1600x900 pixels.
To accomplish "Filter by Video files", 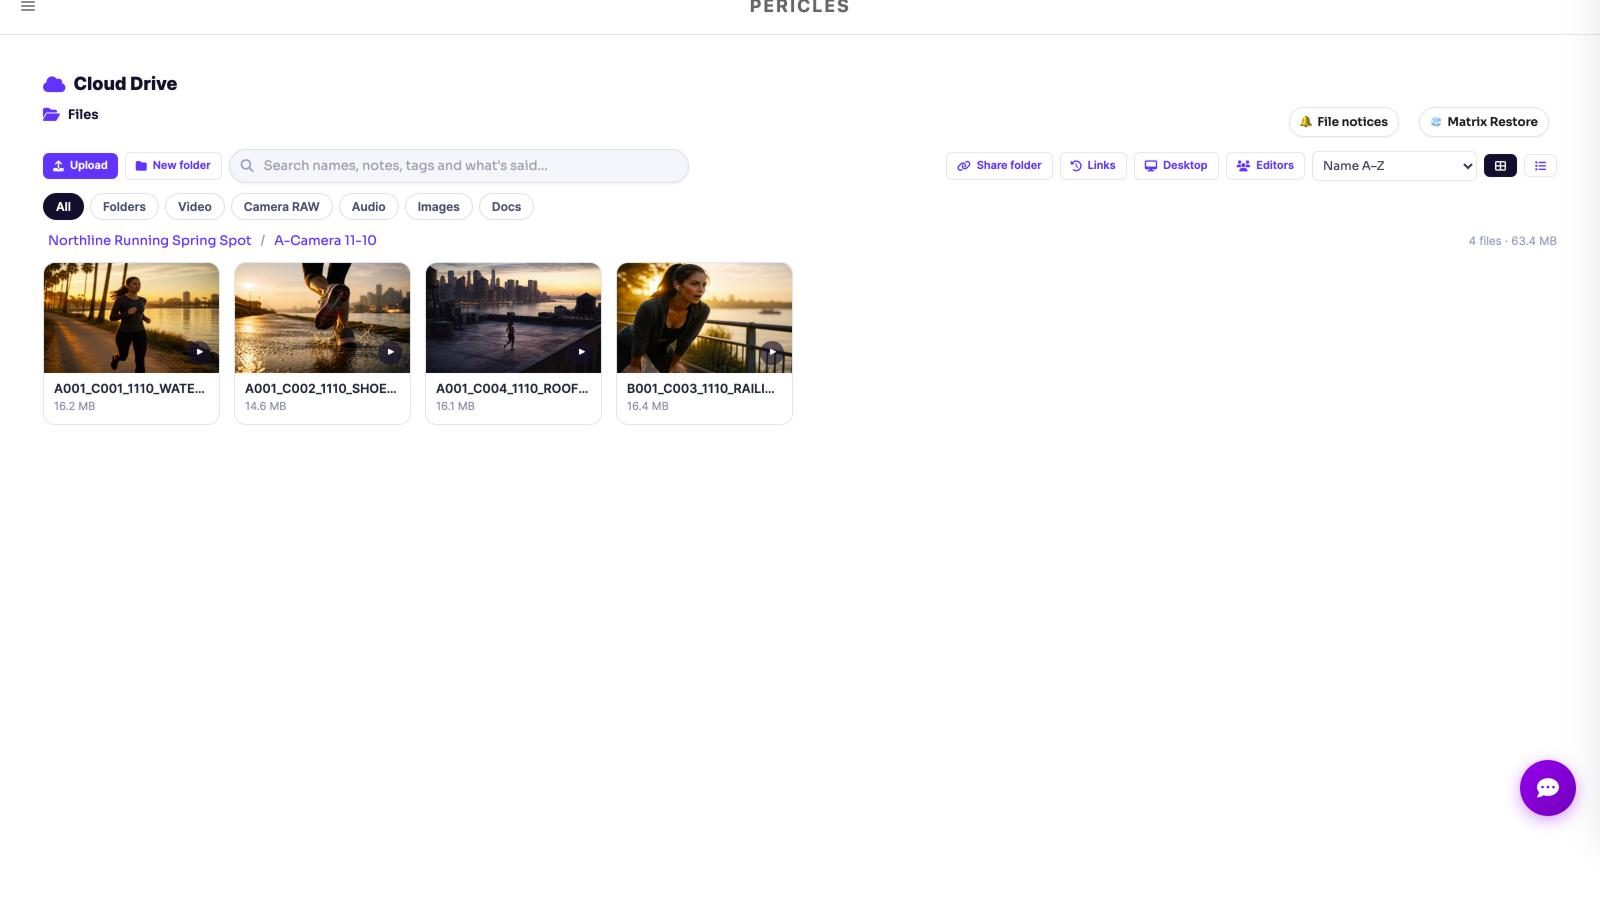I will 195,207.
